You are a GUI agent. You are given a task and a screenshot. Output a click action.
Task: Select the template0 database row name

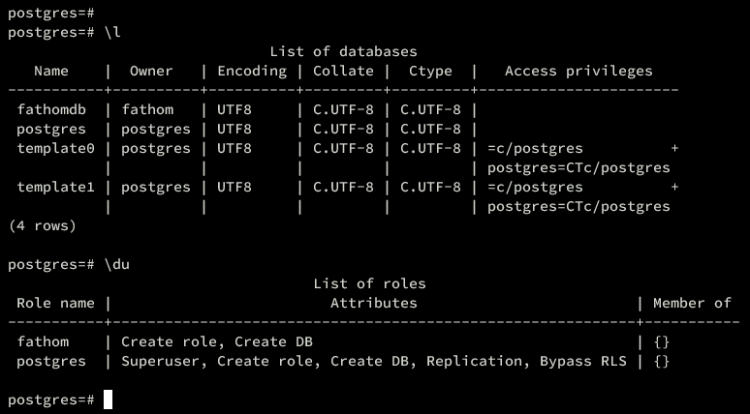point(56,148)
